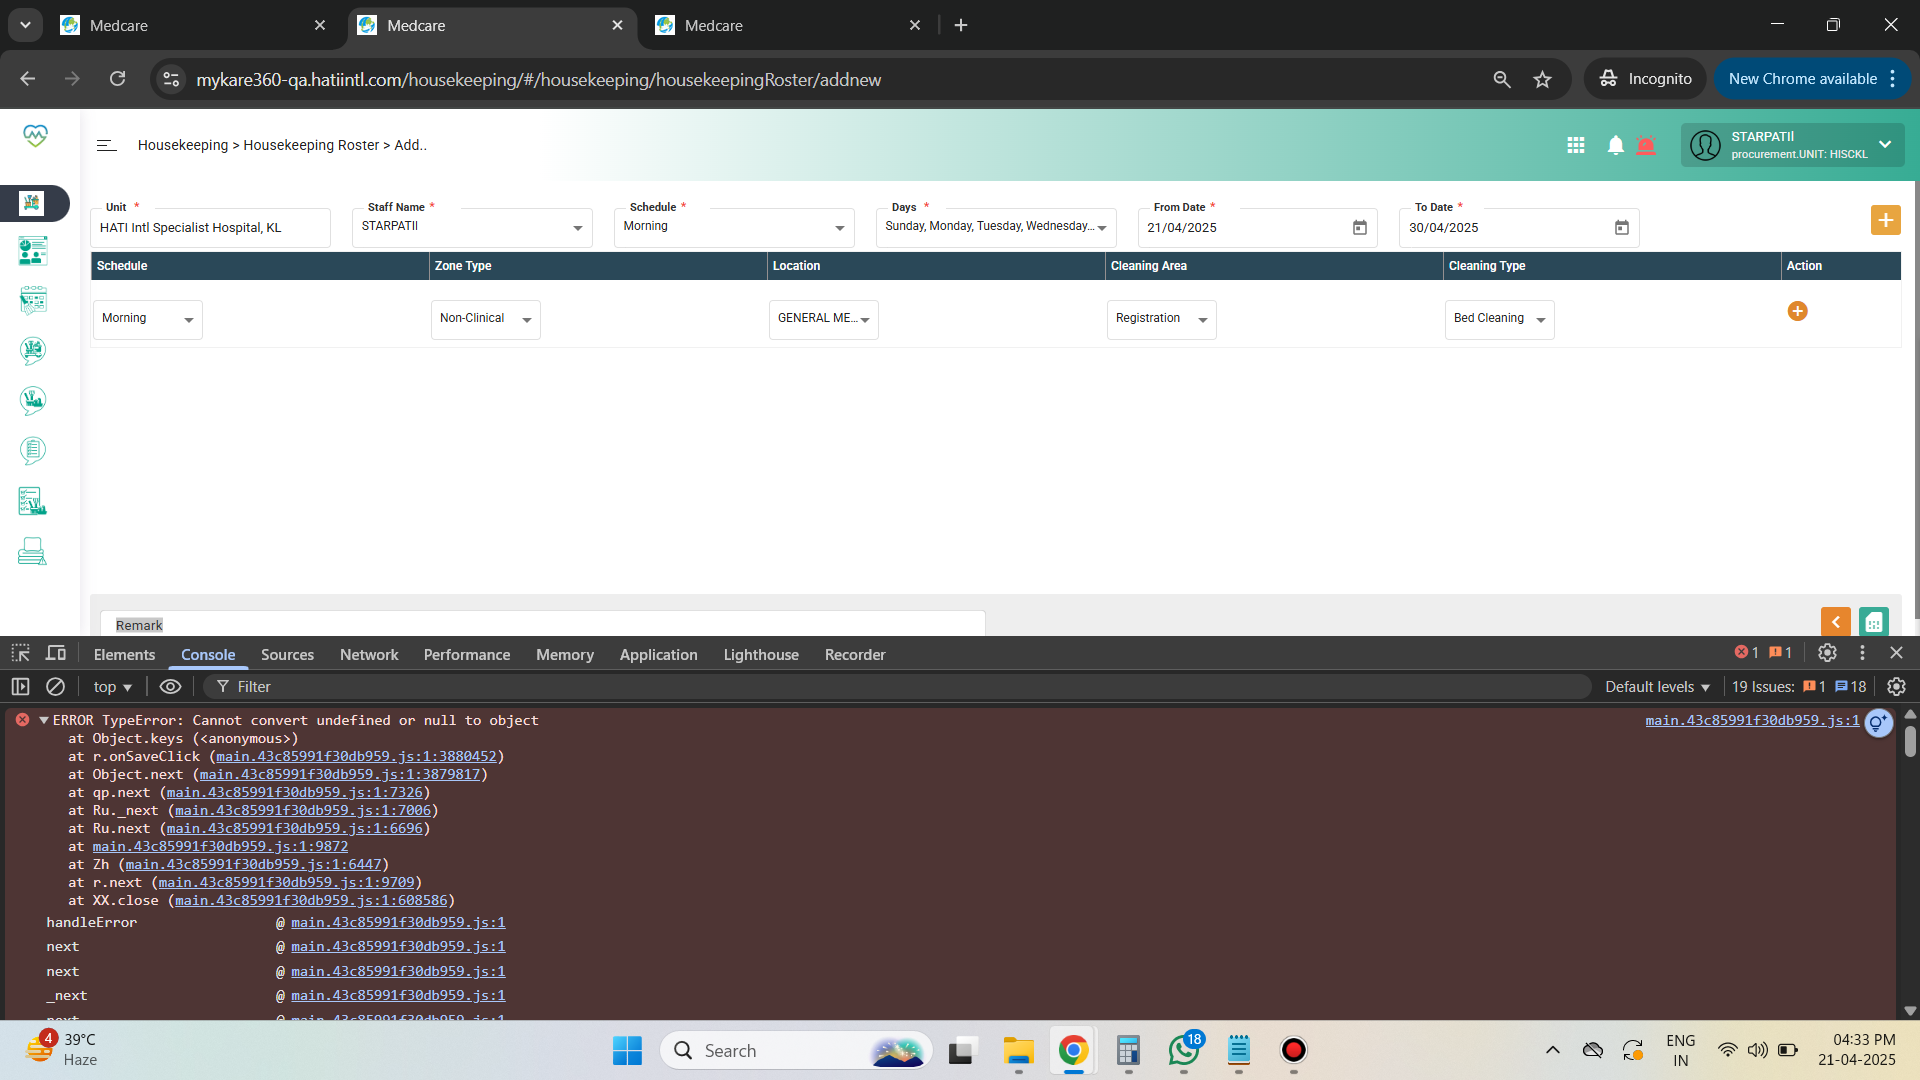Select the highlighted housekeeping sidebar icon
This screenshot has height=1080, width=1920.
tap(32, 203)
